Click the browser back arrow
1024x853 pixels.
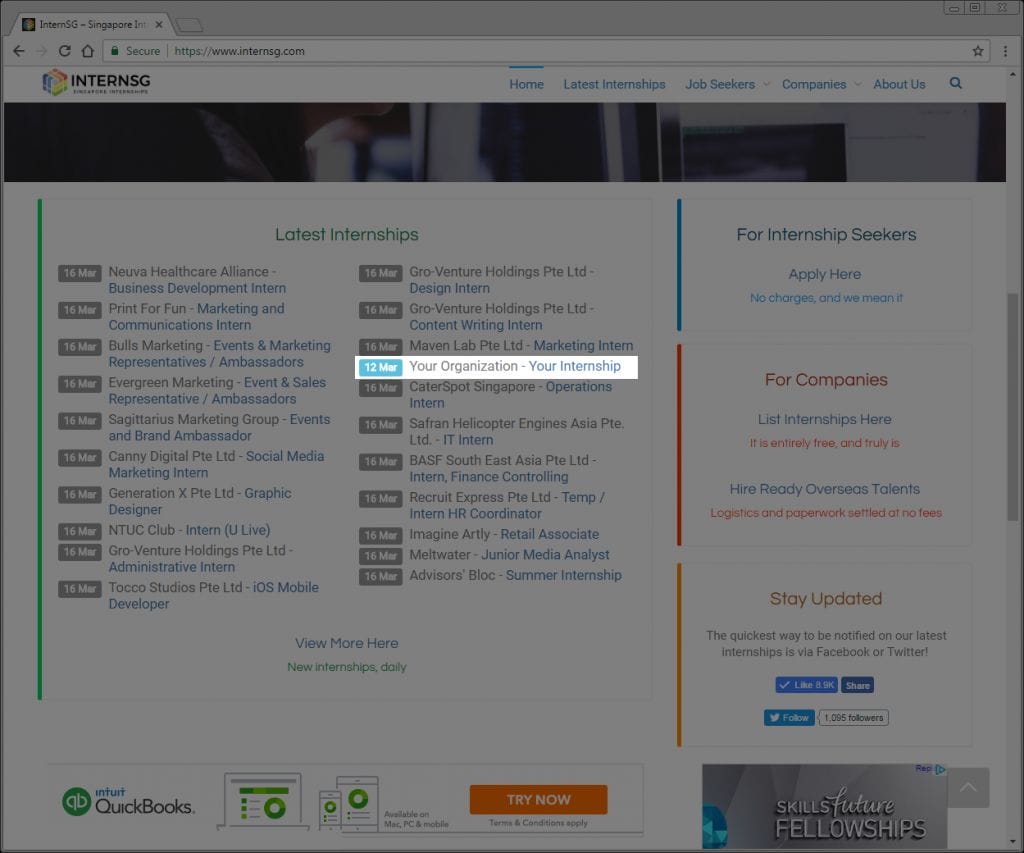coord(19,51)
